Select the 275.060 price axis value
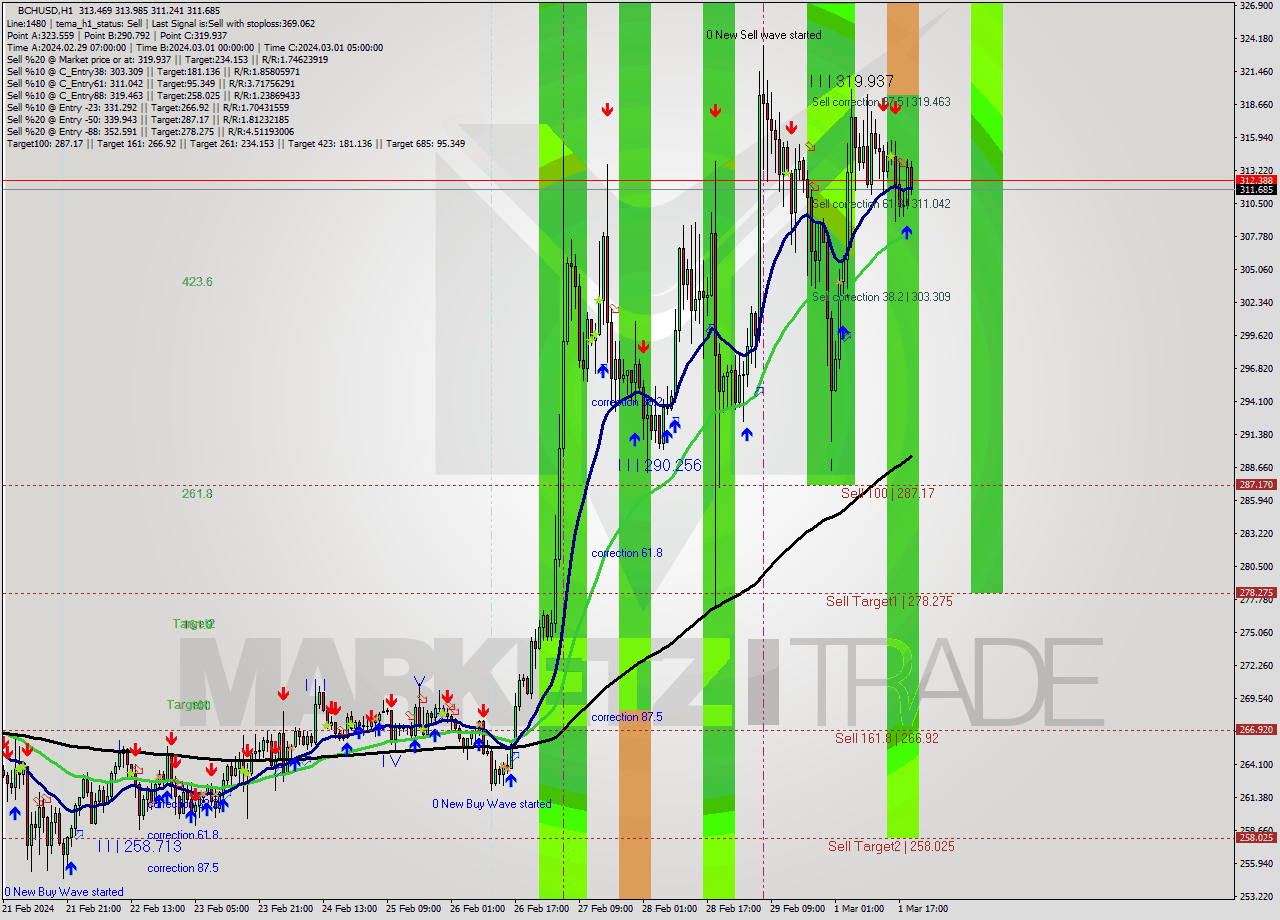The width and height of the screenshot is (1280, 920). pyautogui.click(x=1256, y=633)
